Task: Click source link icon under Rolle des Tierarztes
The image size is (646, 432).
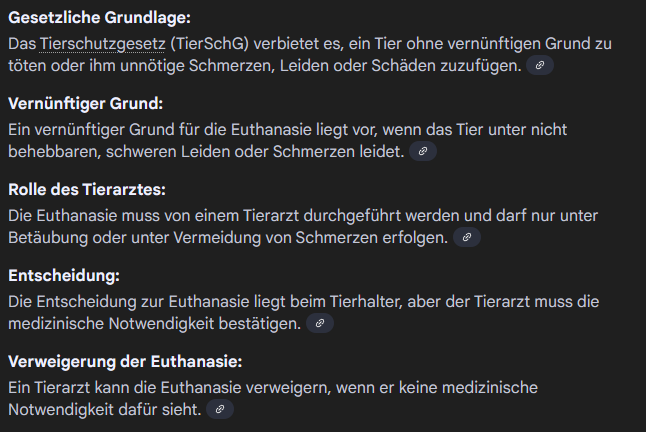Action: pos(467,237)
